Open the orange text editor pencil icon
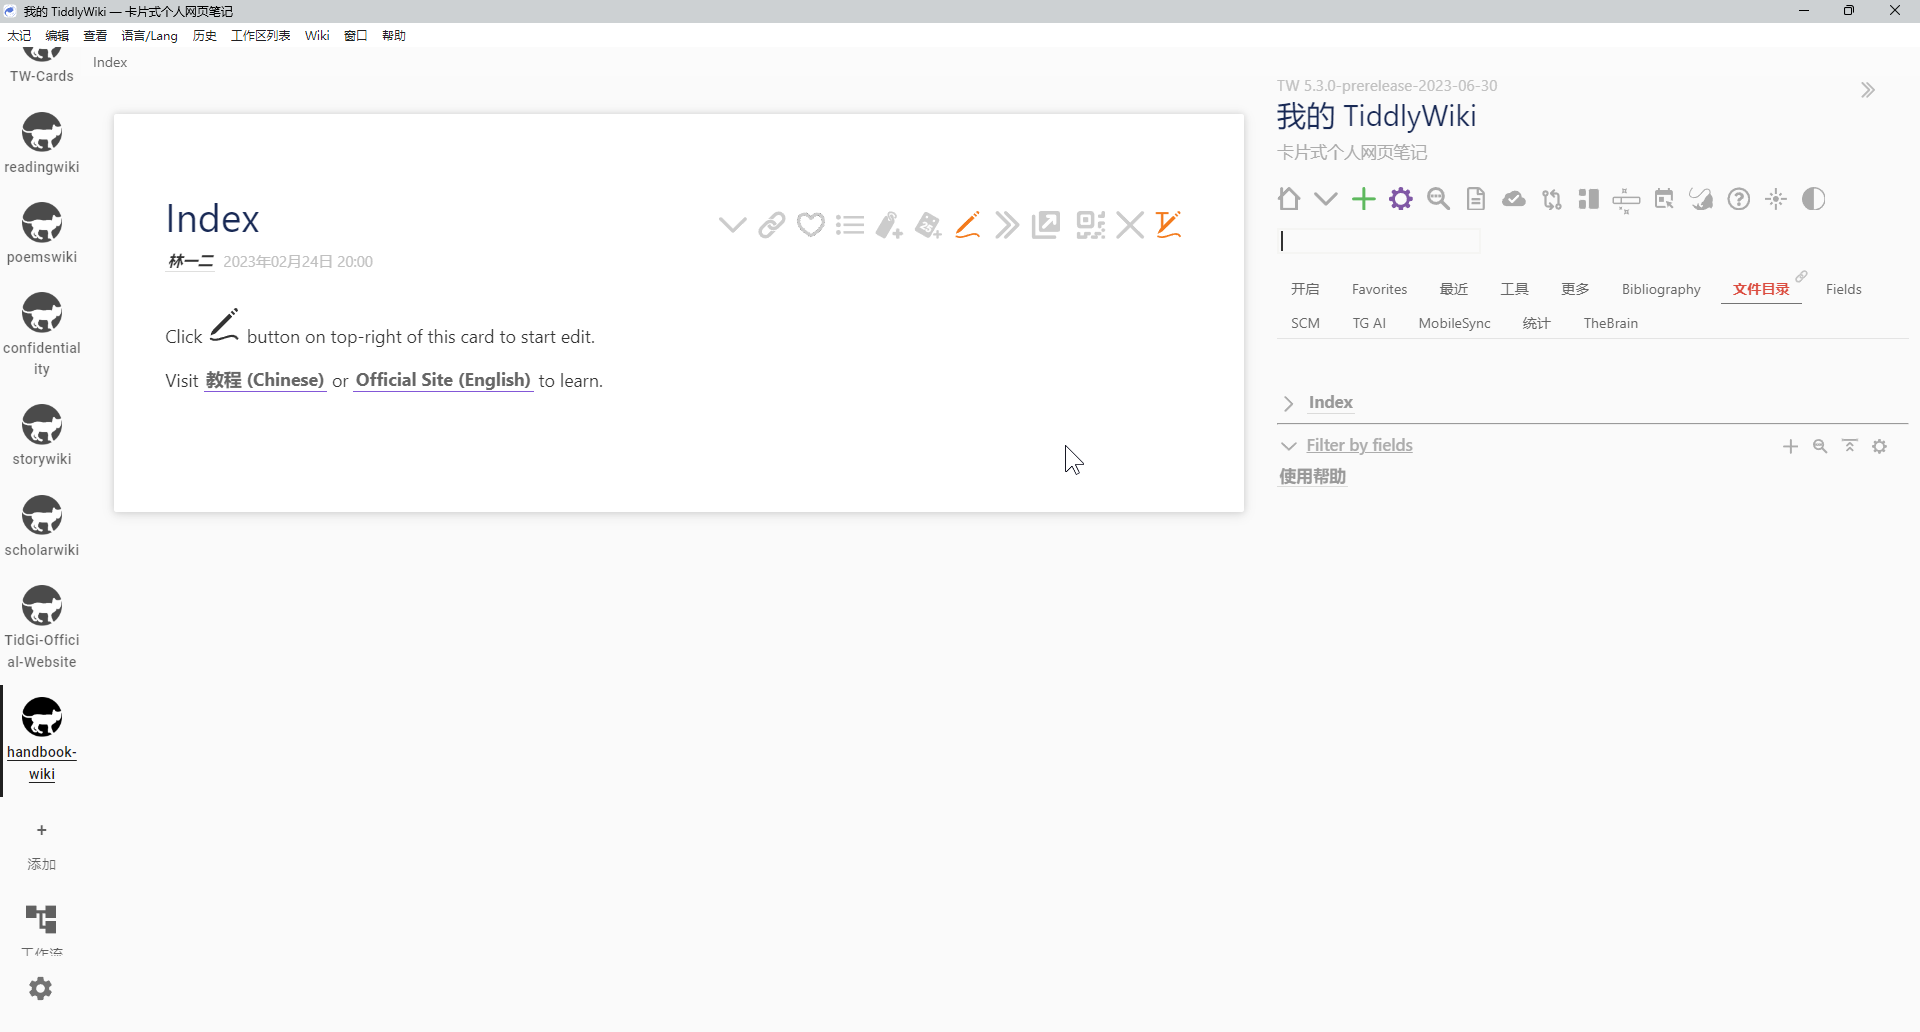 (1169, 225)
